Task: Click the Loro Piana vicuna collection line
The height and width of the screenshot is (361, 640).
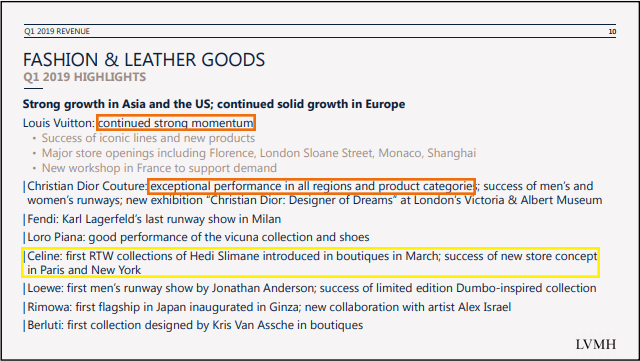Action: pyautogui.click(x=198, y=237)
